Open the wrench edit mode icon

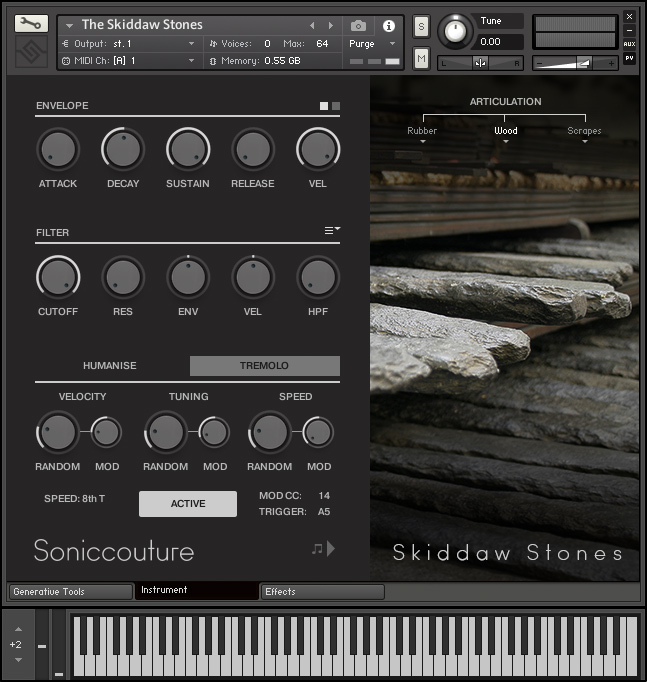coord(31,23)
